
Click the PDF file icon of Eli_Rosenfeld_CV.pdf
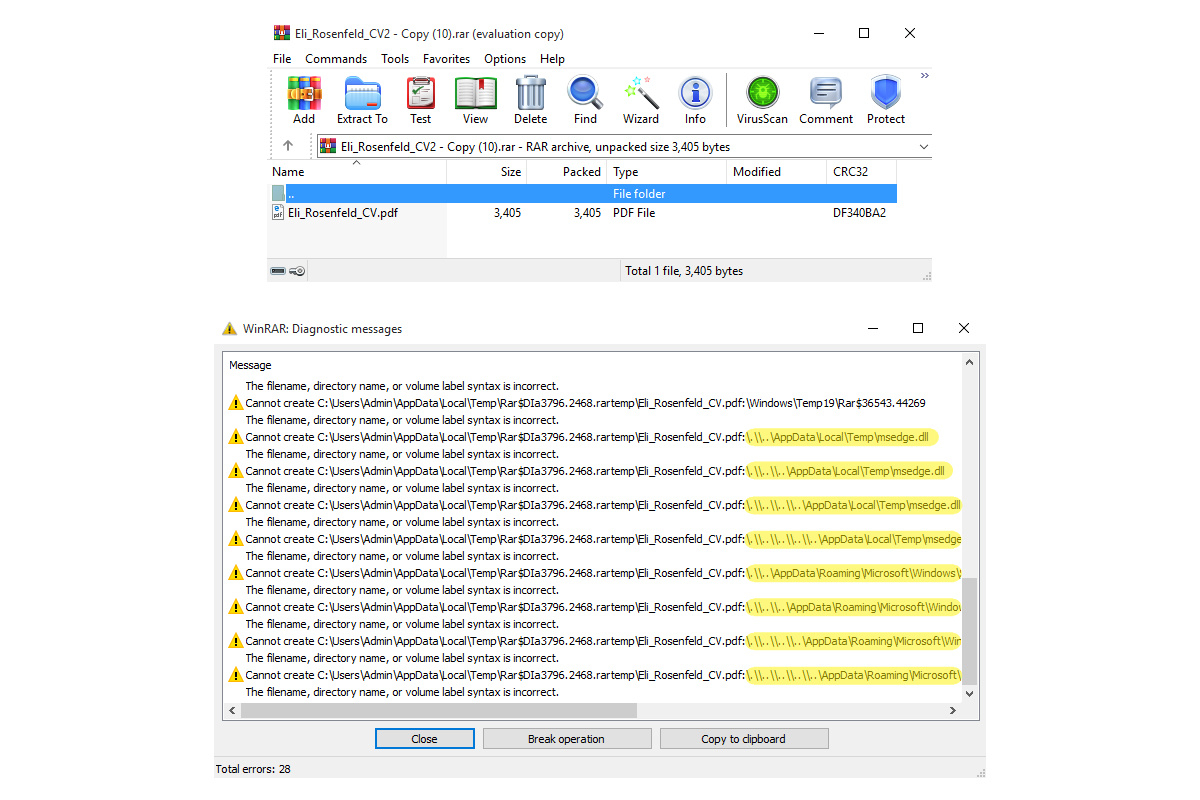click(278, 212)
